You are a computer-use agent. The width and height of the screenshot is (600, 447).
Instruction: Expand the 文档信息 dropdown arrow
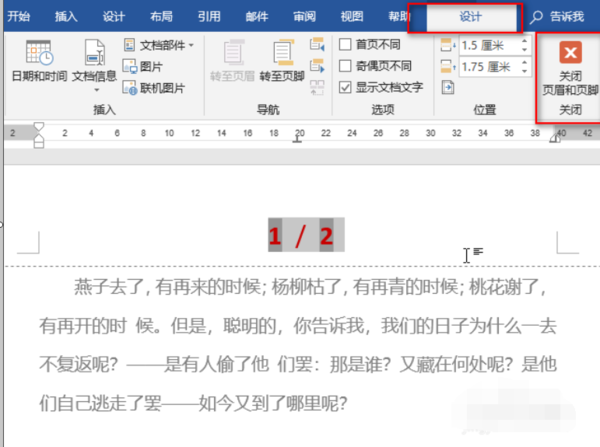click(96, 90)
